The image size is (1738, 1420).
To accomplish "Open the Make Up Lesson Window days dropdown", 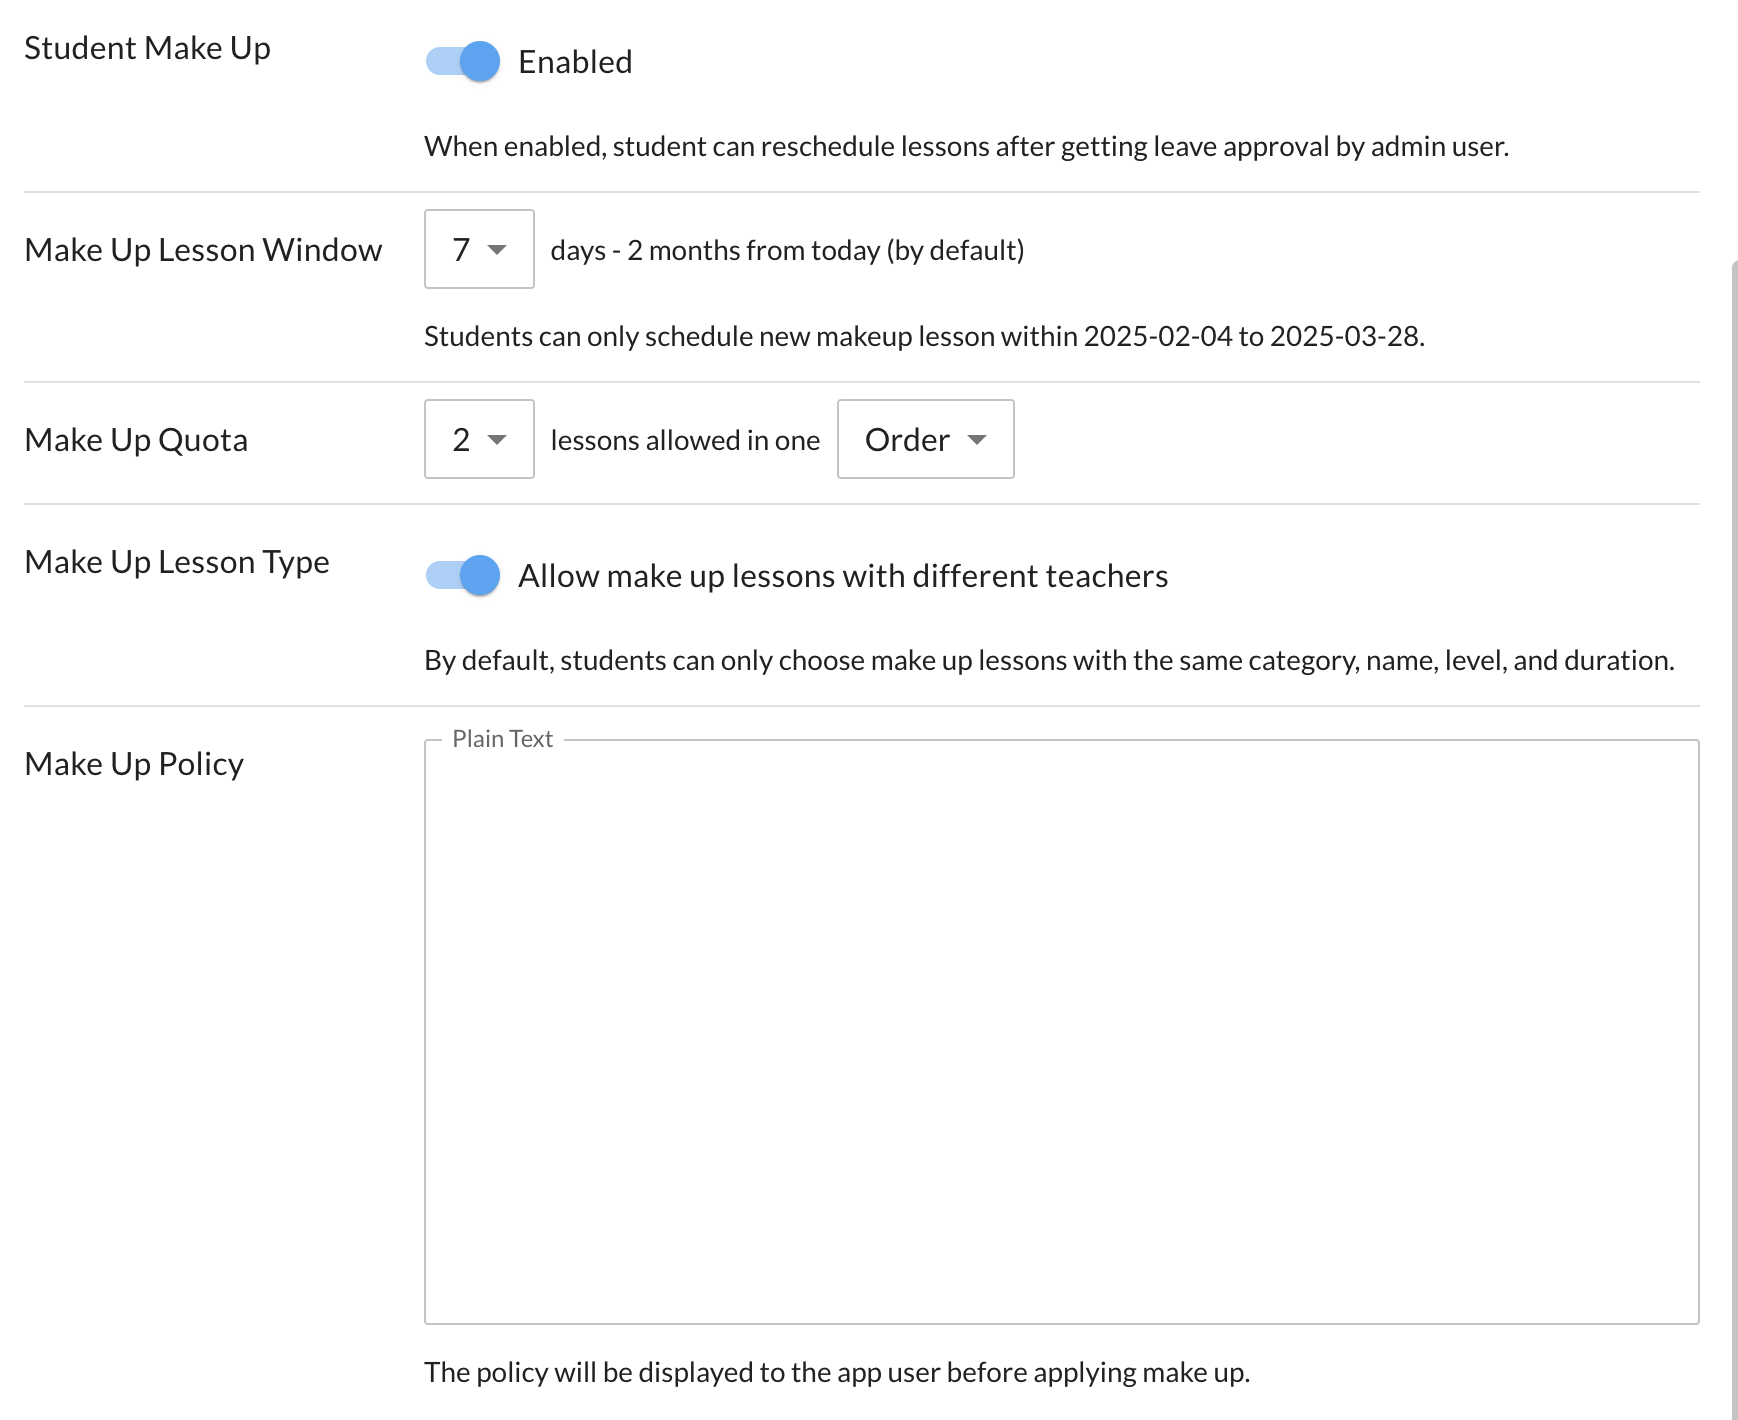I will [479, 249].
